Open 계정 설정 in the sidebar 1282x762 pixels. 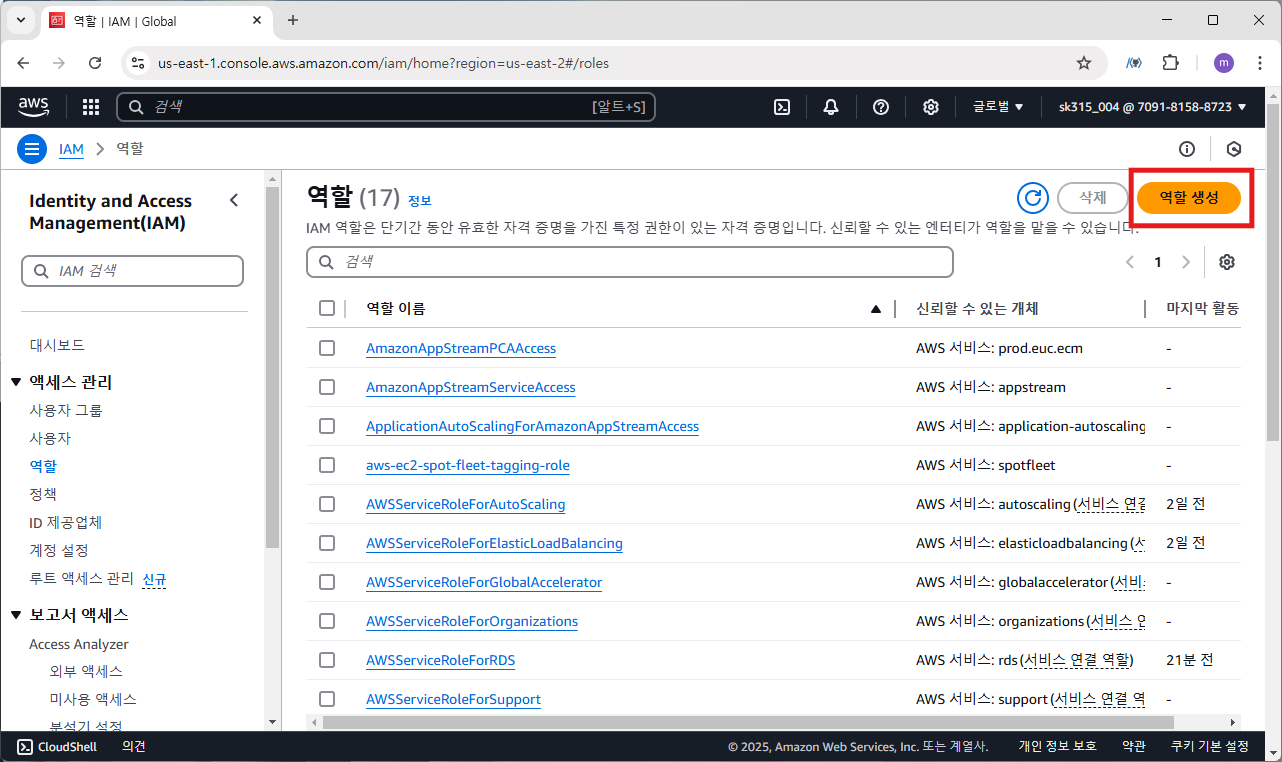click(59, 550)
